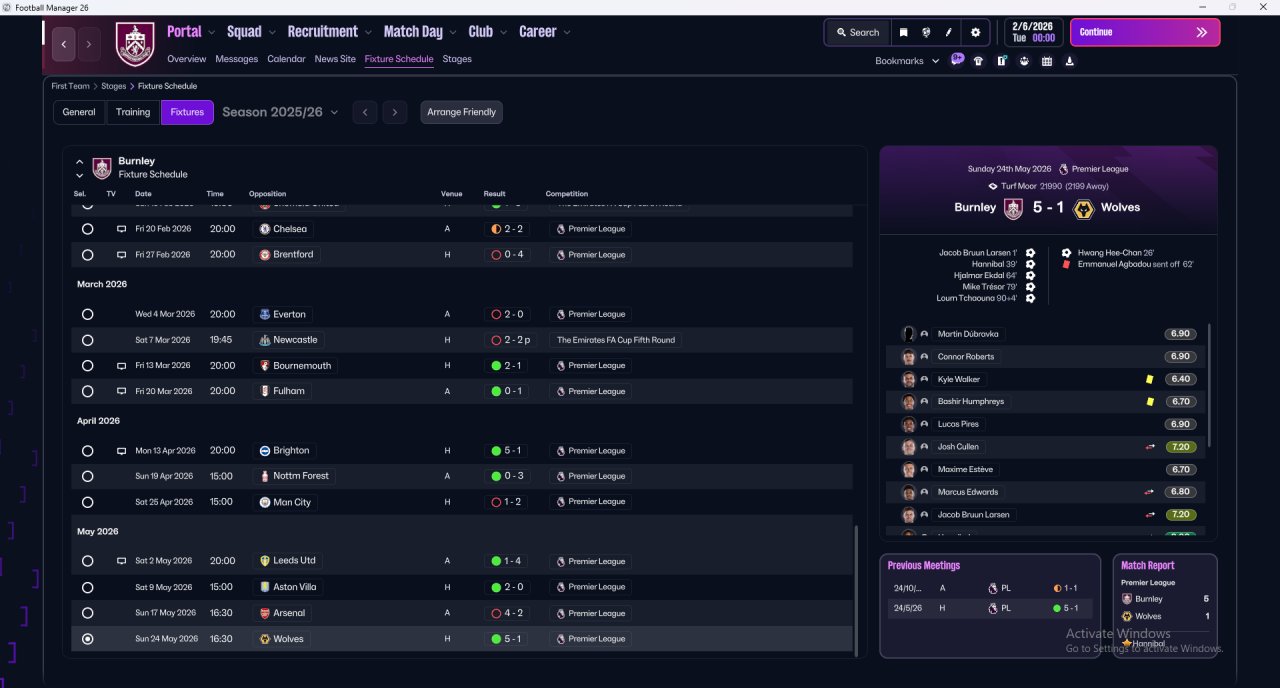Click the pencil edit icon
The width and height of the screenshot is (1280, 688).
pyautogui.click(x=949, y=32)
